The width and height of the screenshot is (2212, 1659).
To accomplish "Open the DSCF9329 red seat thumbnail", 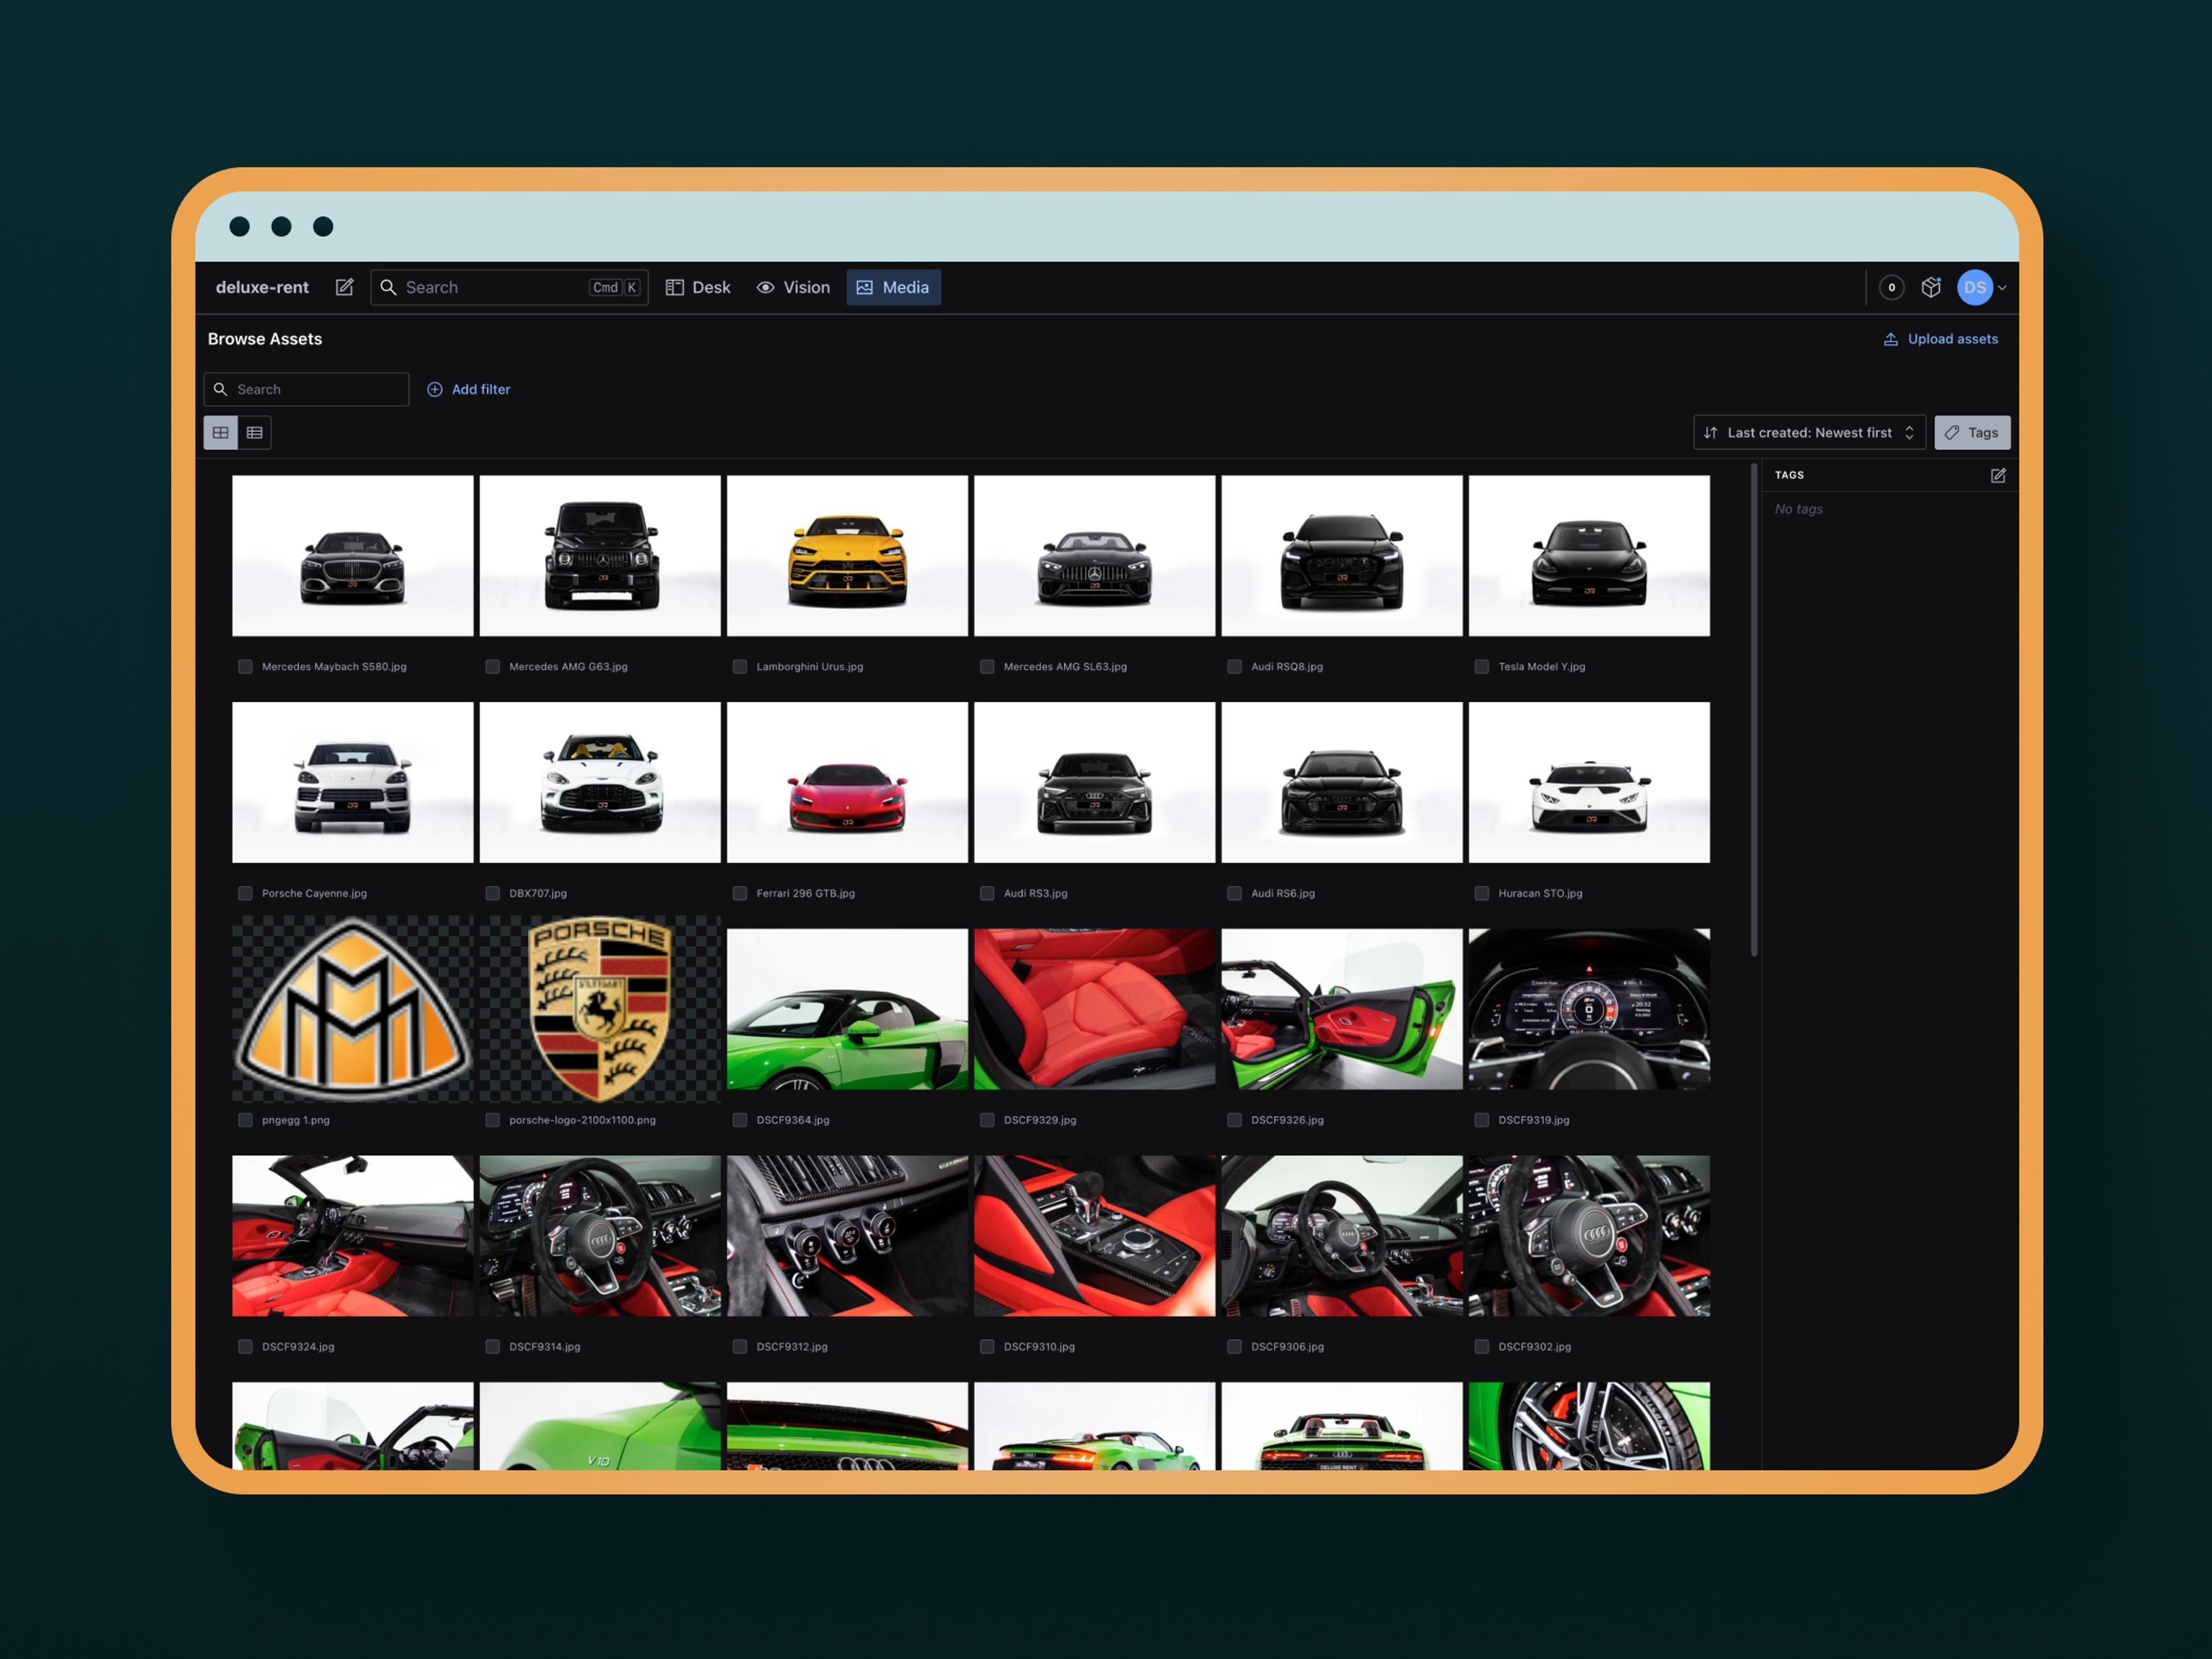I will 1094,1009.
